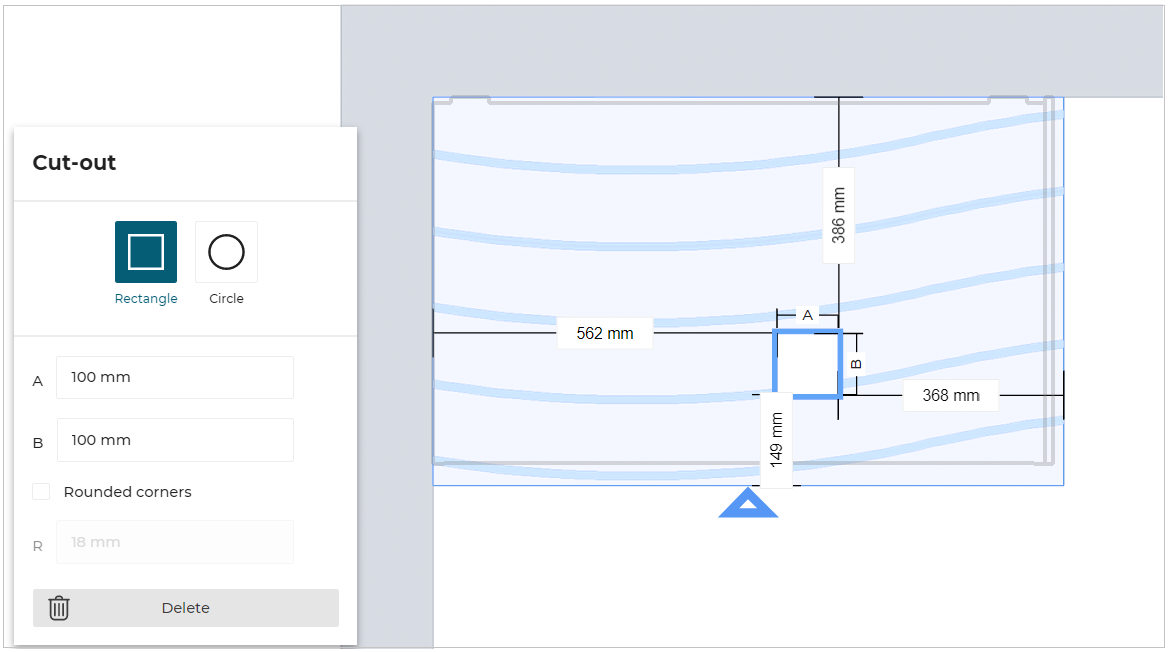Enable the Rounded corners checkbox

pyautogui.click(x=41, y=492)
